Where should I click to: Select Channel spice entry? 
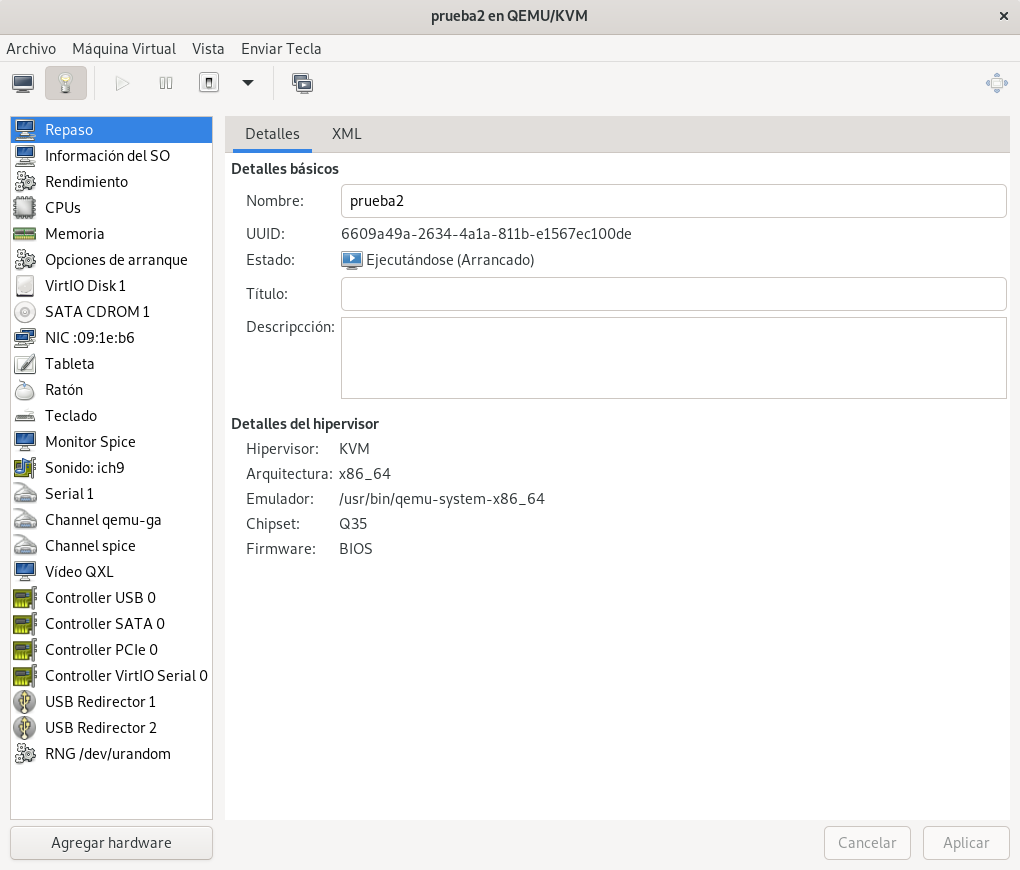coord(111,546)
